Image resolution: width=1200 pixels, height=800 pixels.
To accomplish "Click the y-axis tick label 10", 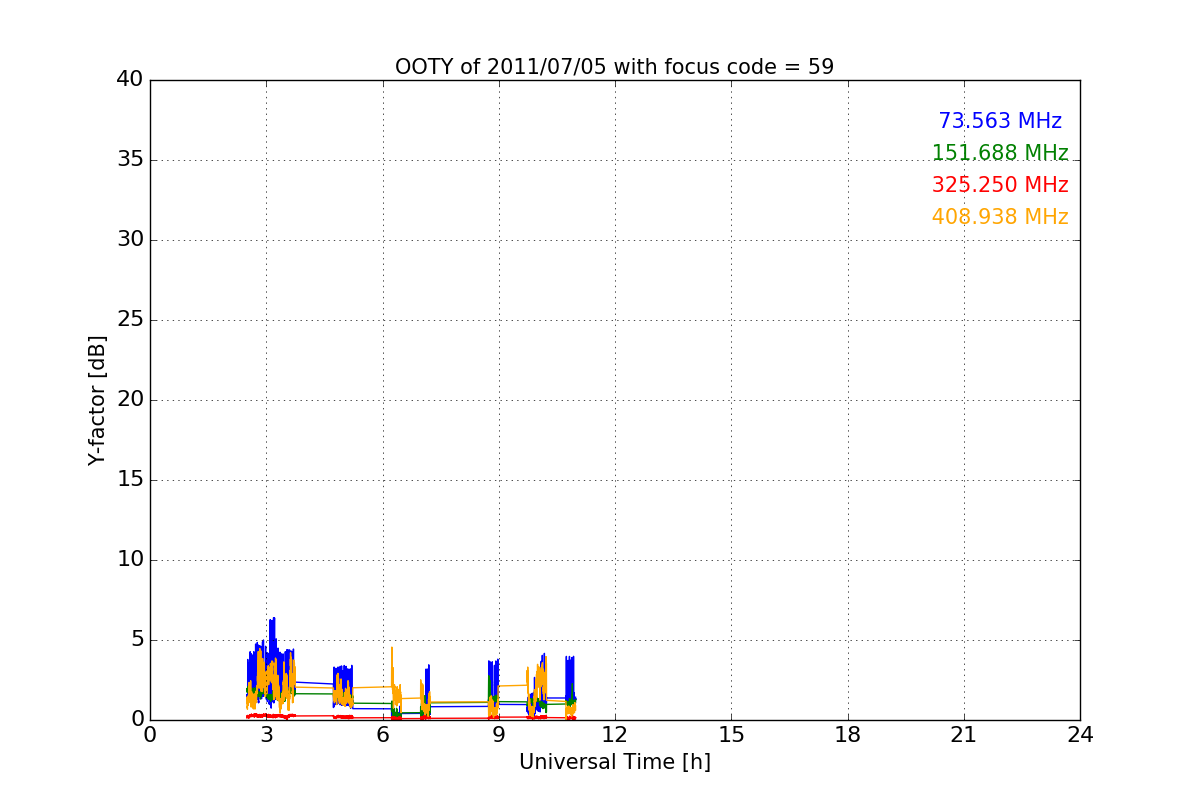I will 130,560.
